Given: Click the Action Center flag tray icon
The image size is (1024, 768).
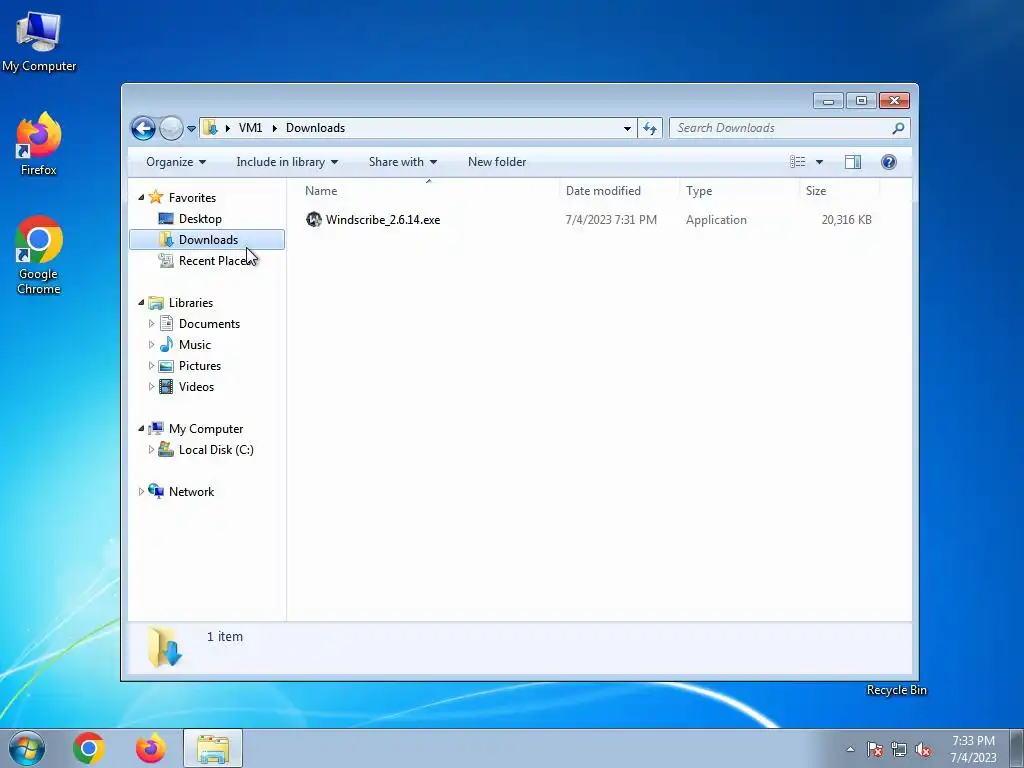Looking at the screenshot, I should [x=875, y=749].
